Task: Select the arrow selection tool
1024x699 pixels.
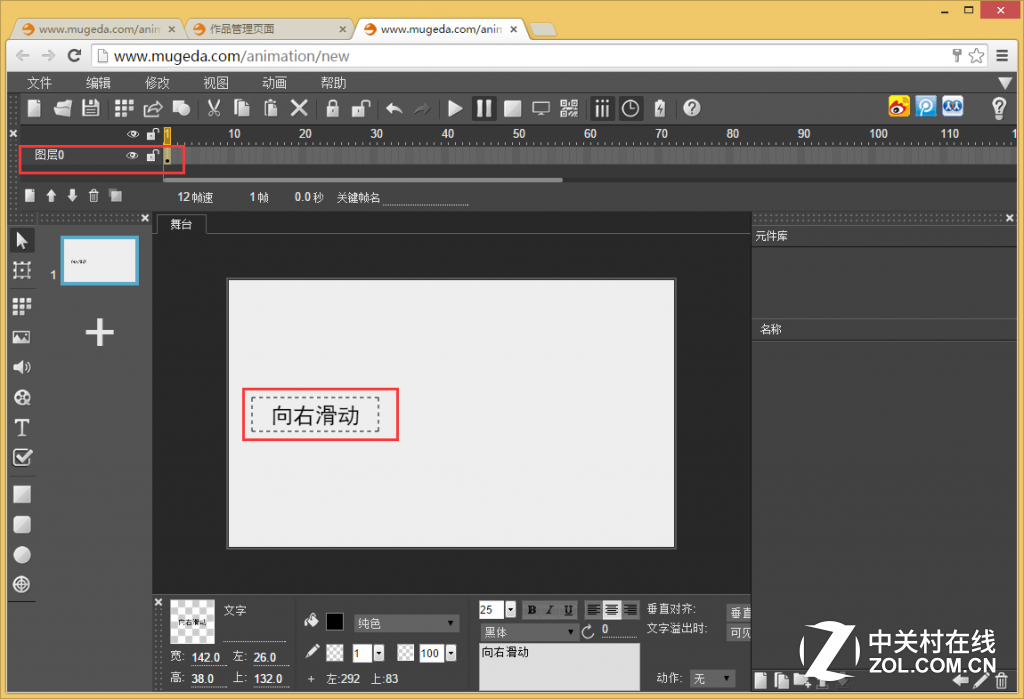Action: 22,240
